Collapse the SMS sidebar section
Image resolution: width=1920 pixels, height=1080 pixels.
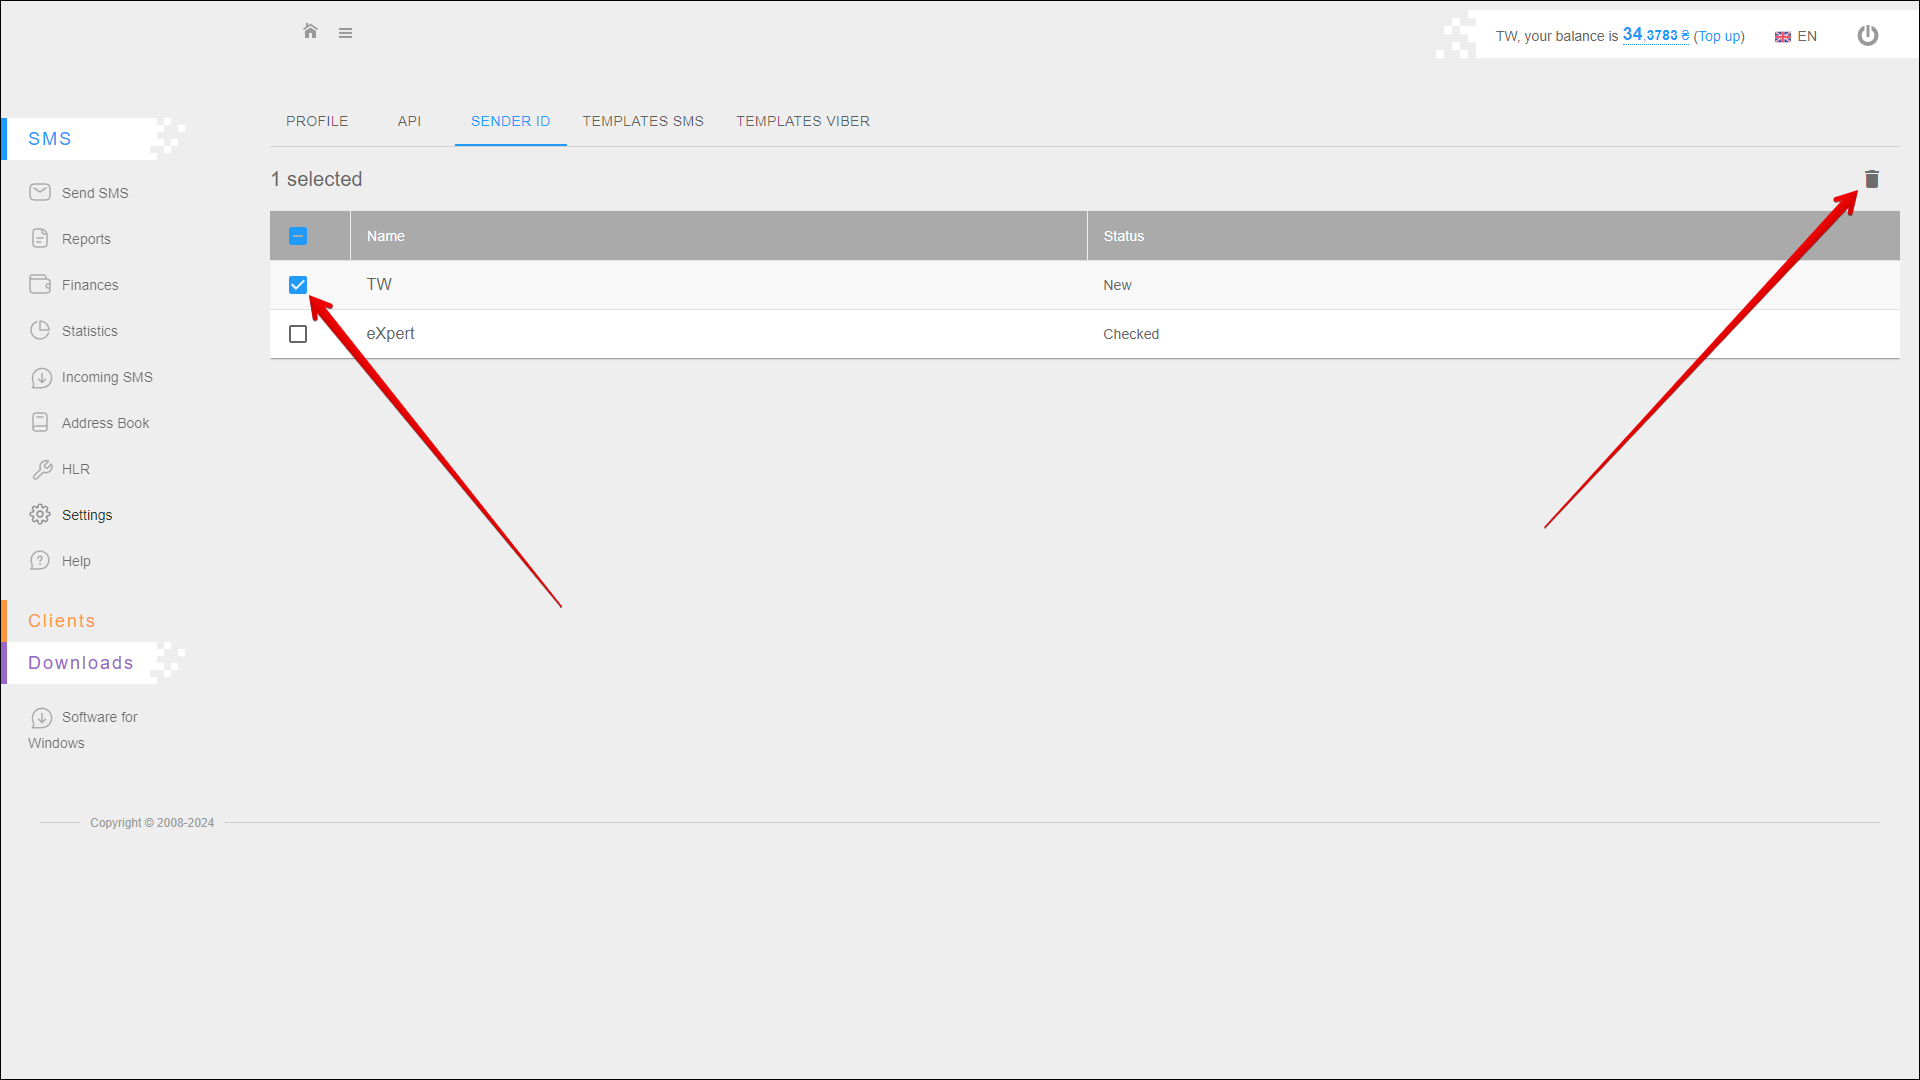(50, 139)
